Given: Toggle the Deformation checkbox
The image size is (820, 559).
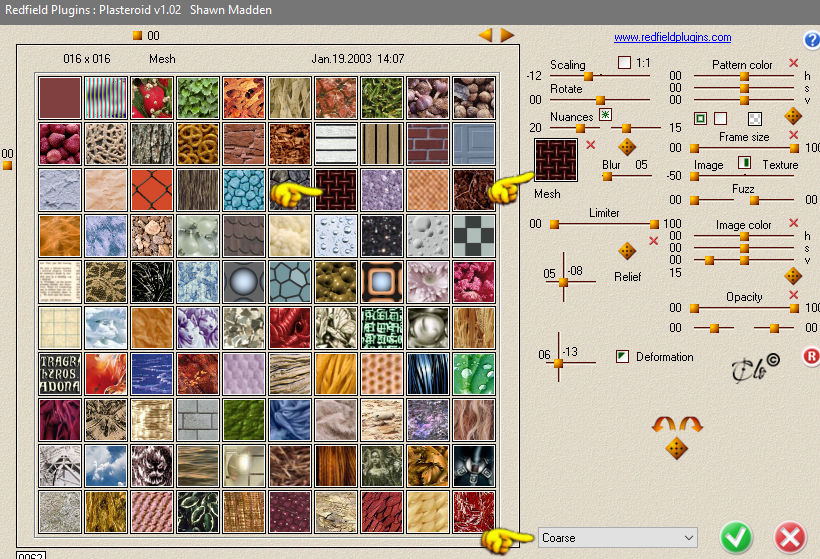Looking at the screenshot, I should tap(622, 357).
